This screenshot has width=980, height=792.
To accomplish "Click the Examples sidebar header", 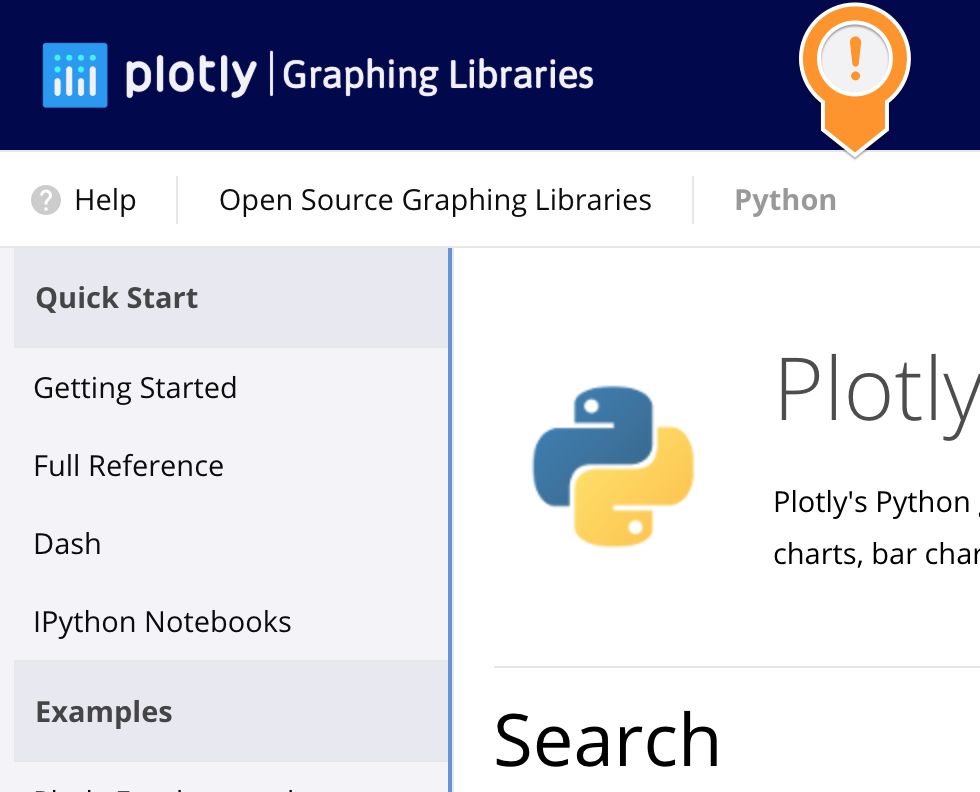I will (231, 711).
